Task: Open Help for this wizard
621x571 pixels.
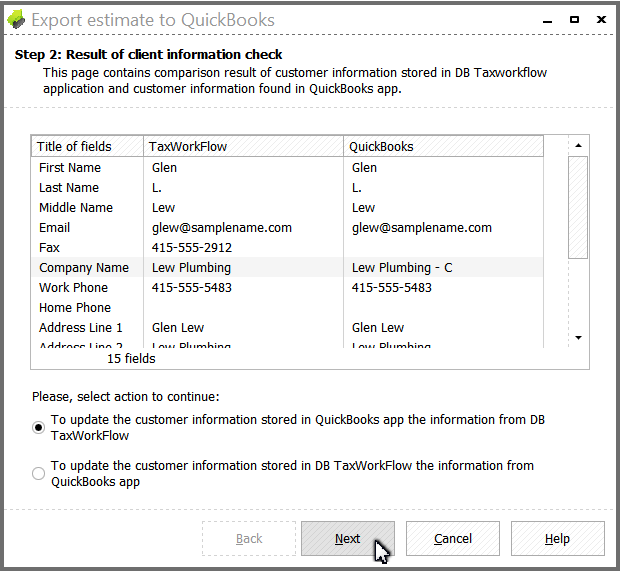Action: 558,539
